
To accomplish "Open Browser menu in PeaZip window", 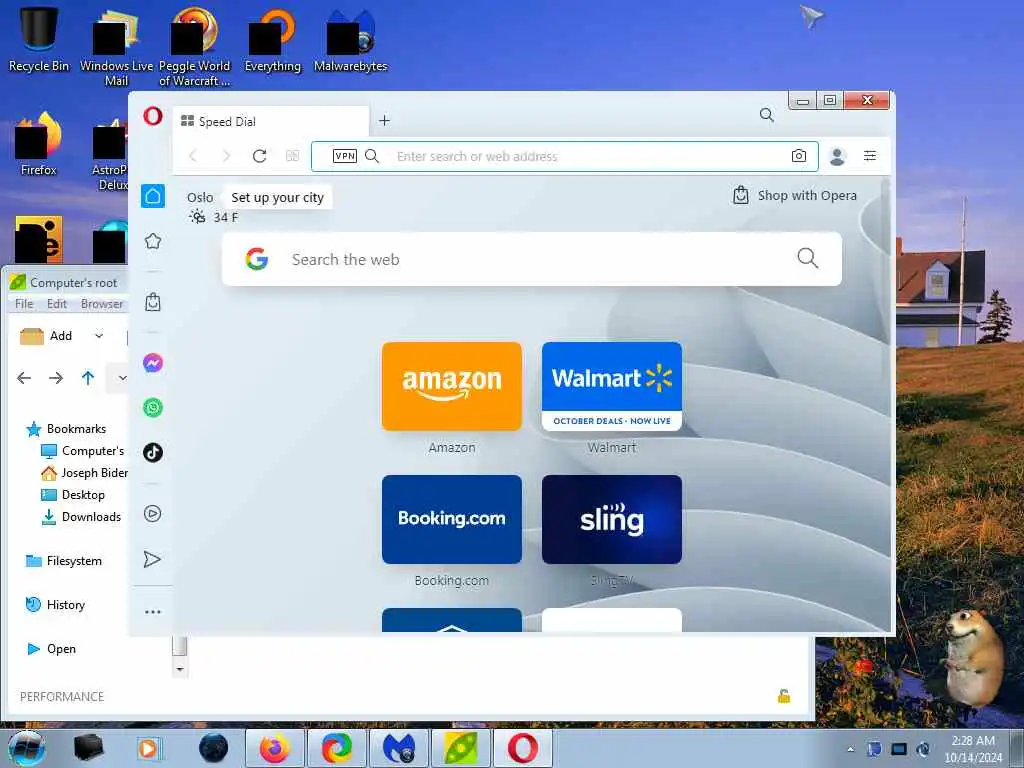I will 102,304.
